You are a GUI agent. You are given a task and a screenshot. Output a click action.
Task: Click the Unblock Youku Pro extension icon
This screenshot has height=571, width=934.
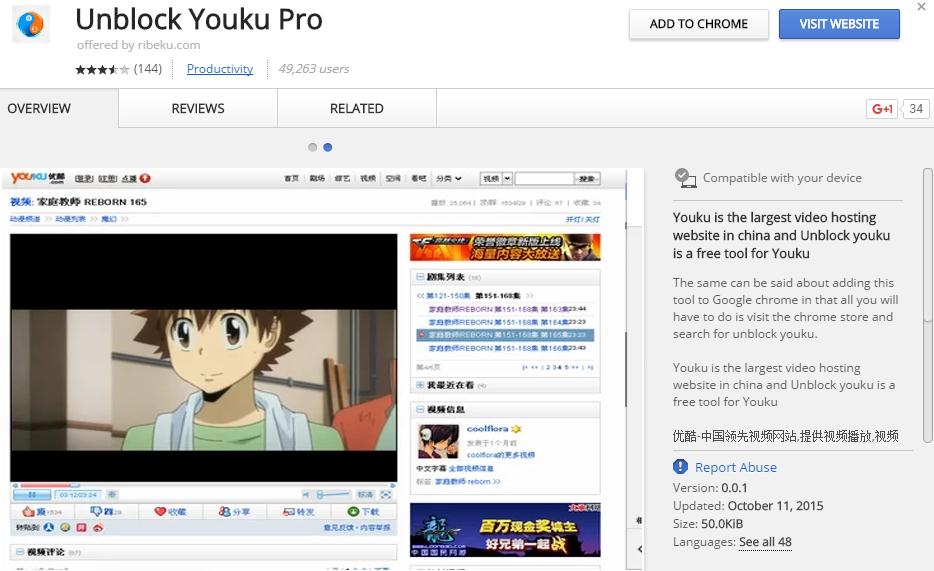[30, 24]
